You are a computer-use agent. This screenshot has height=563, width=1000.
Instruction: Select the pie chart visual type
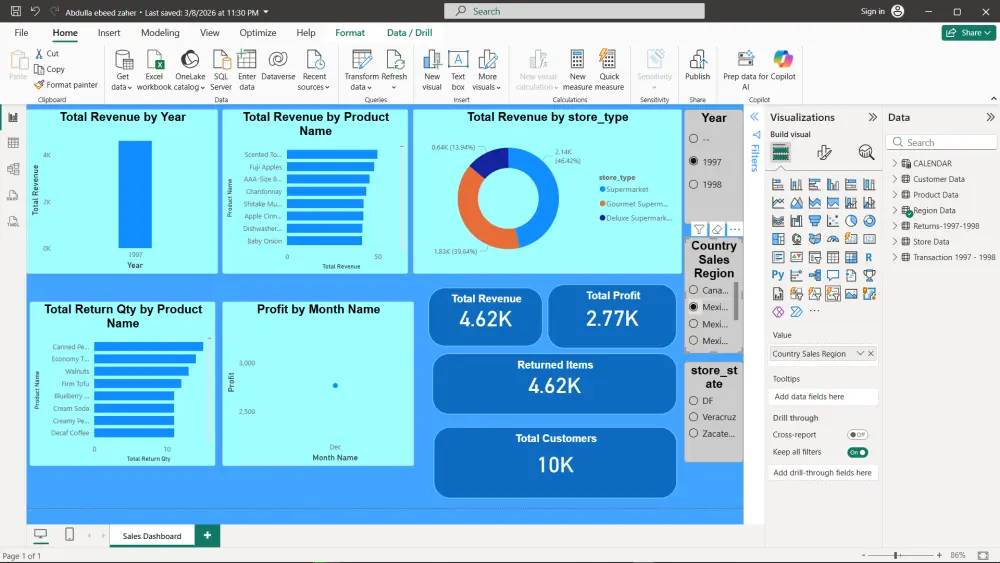(x=851, y=221)
